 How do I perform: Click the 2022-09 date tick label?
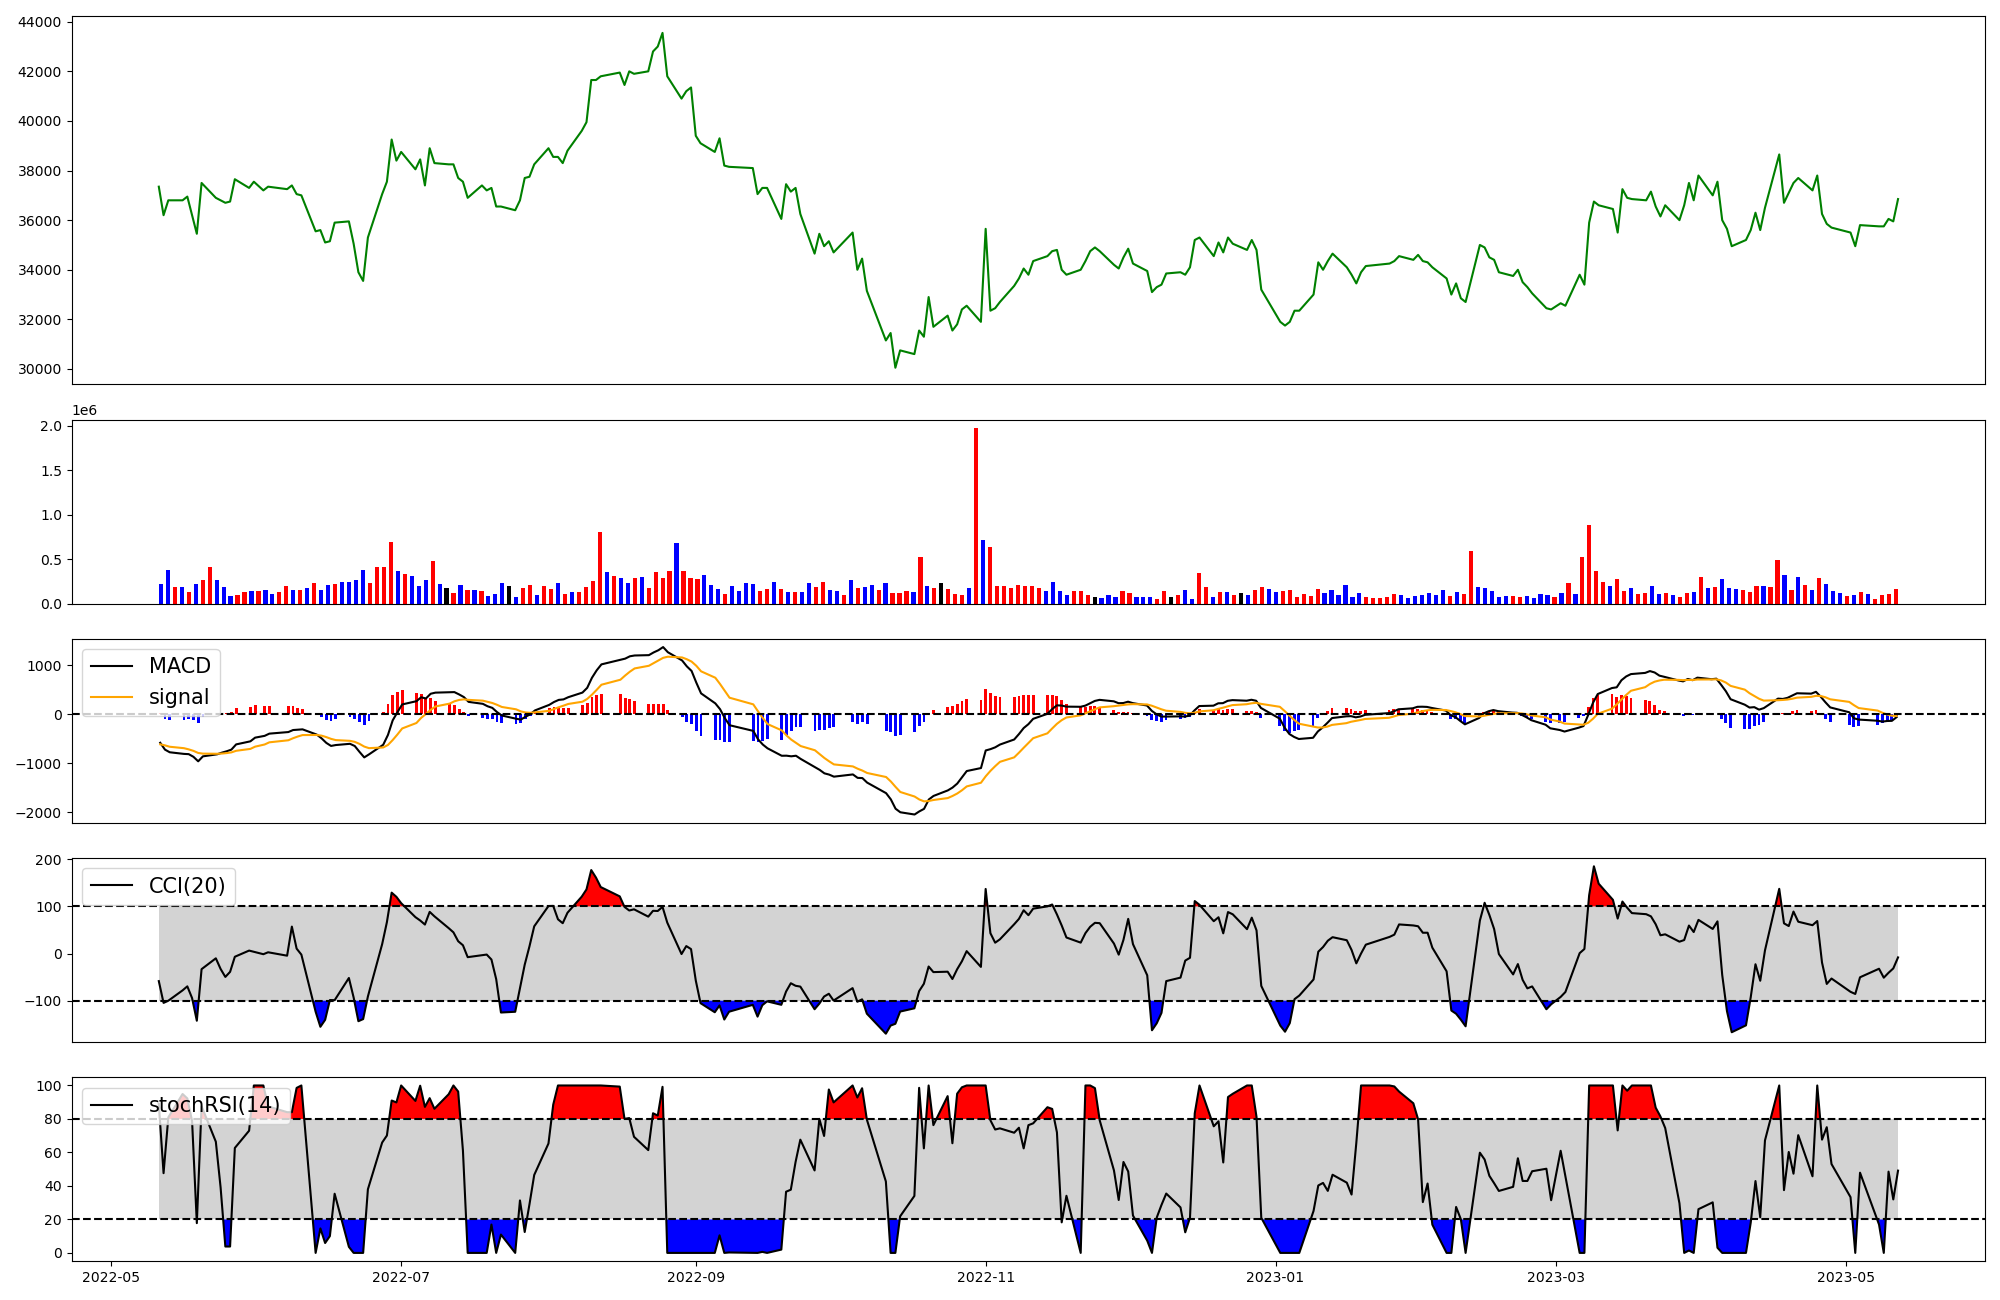[x=696, y=1277]
